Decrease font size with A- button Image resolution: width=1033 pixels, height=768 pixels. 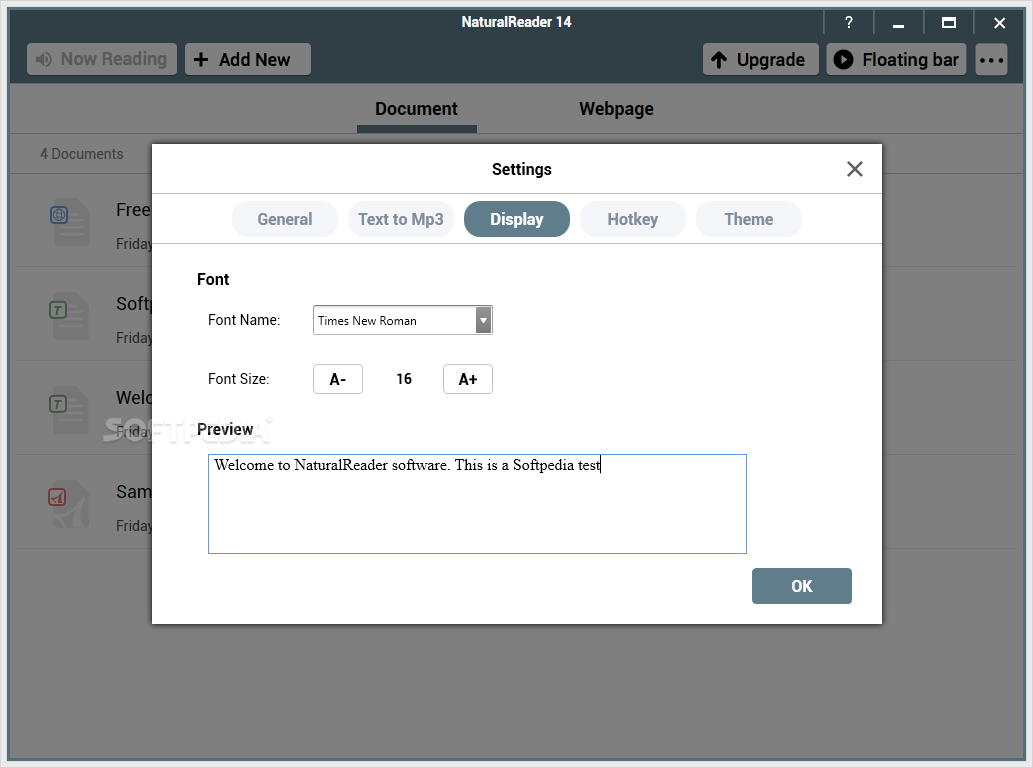pos(337,379)
